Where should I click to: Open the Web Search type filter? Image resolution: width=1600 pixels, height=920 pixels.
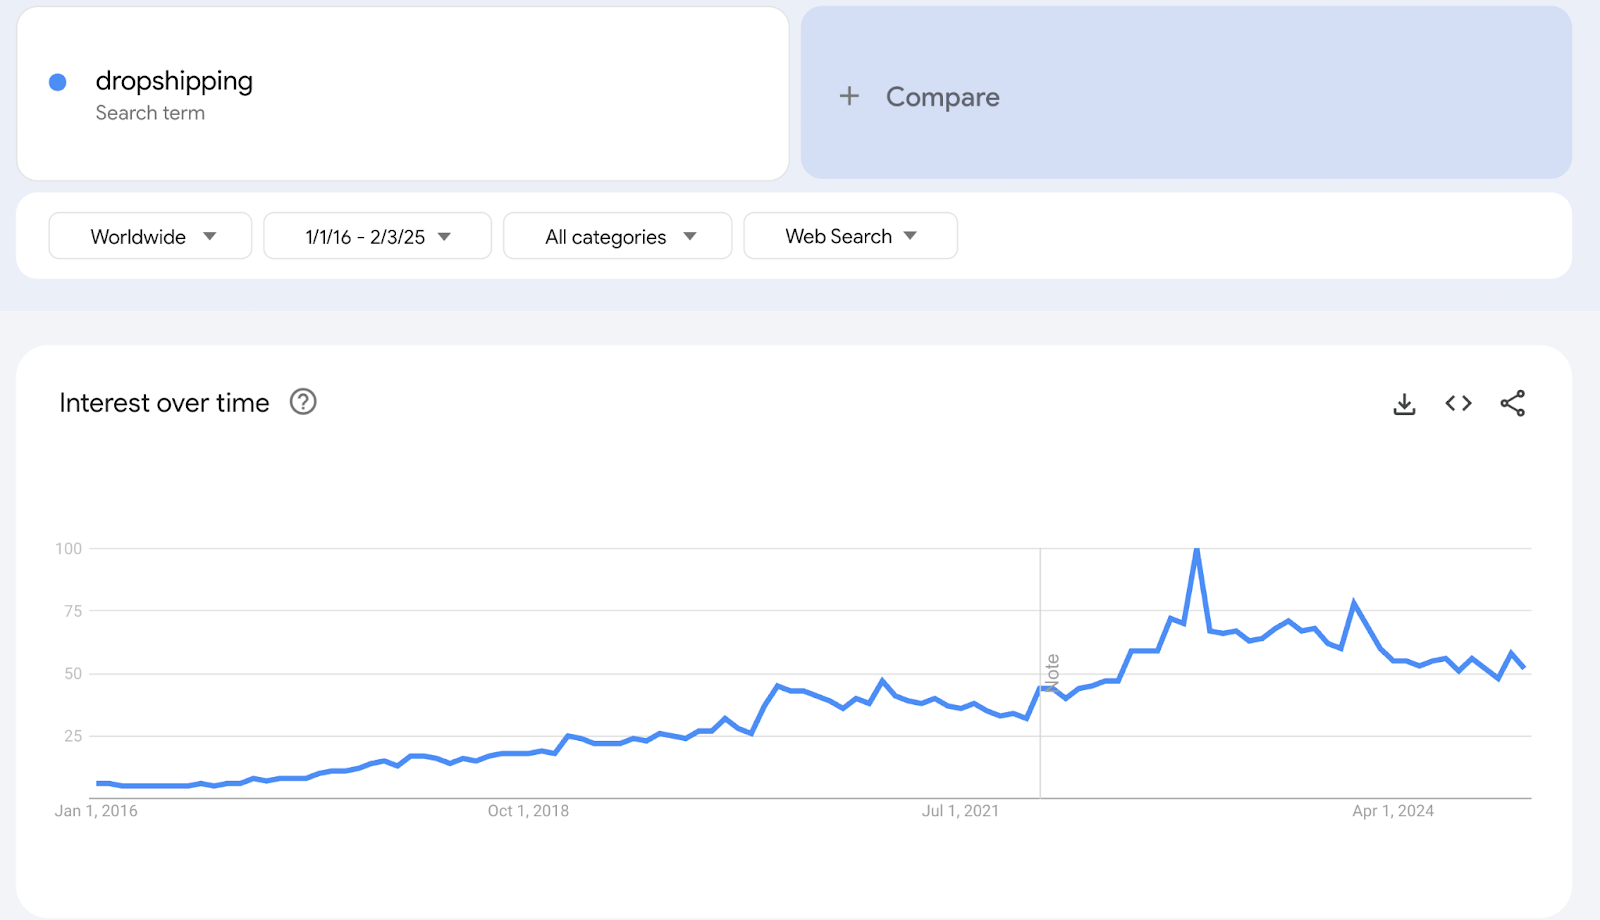(849, 236)
